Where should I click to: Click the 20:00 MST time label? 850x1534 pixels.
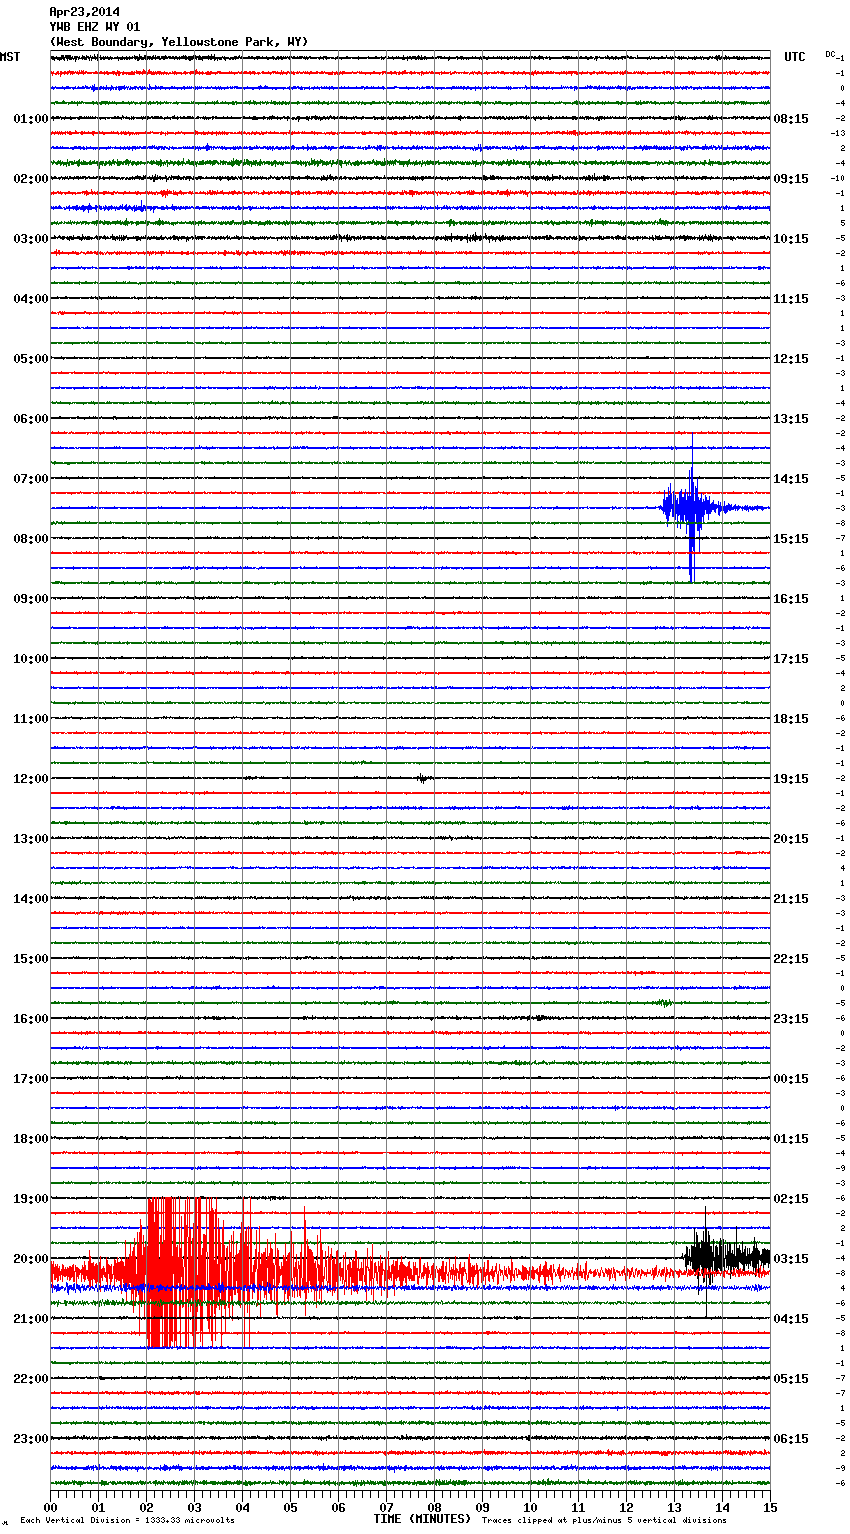30,1259
